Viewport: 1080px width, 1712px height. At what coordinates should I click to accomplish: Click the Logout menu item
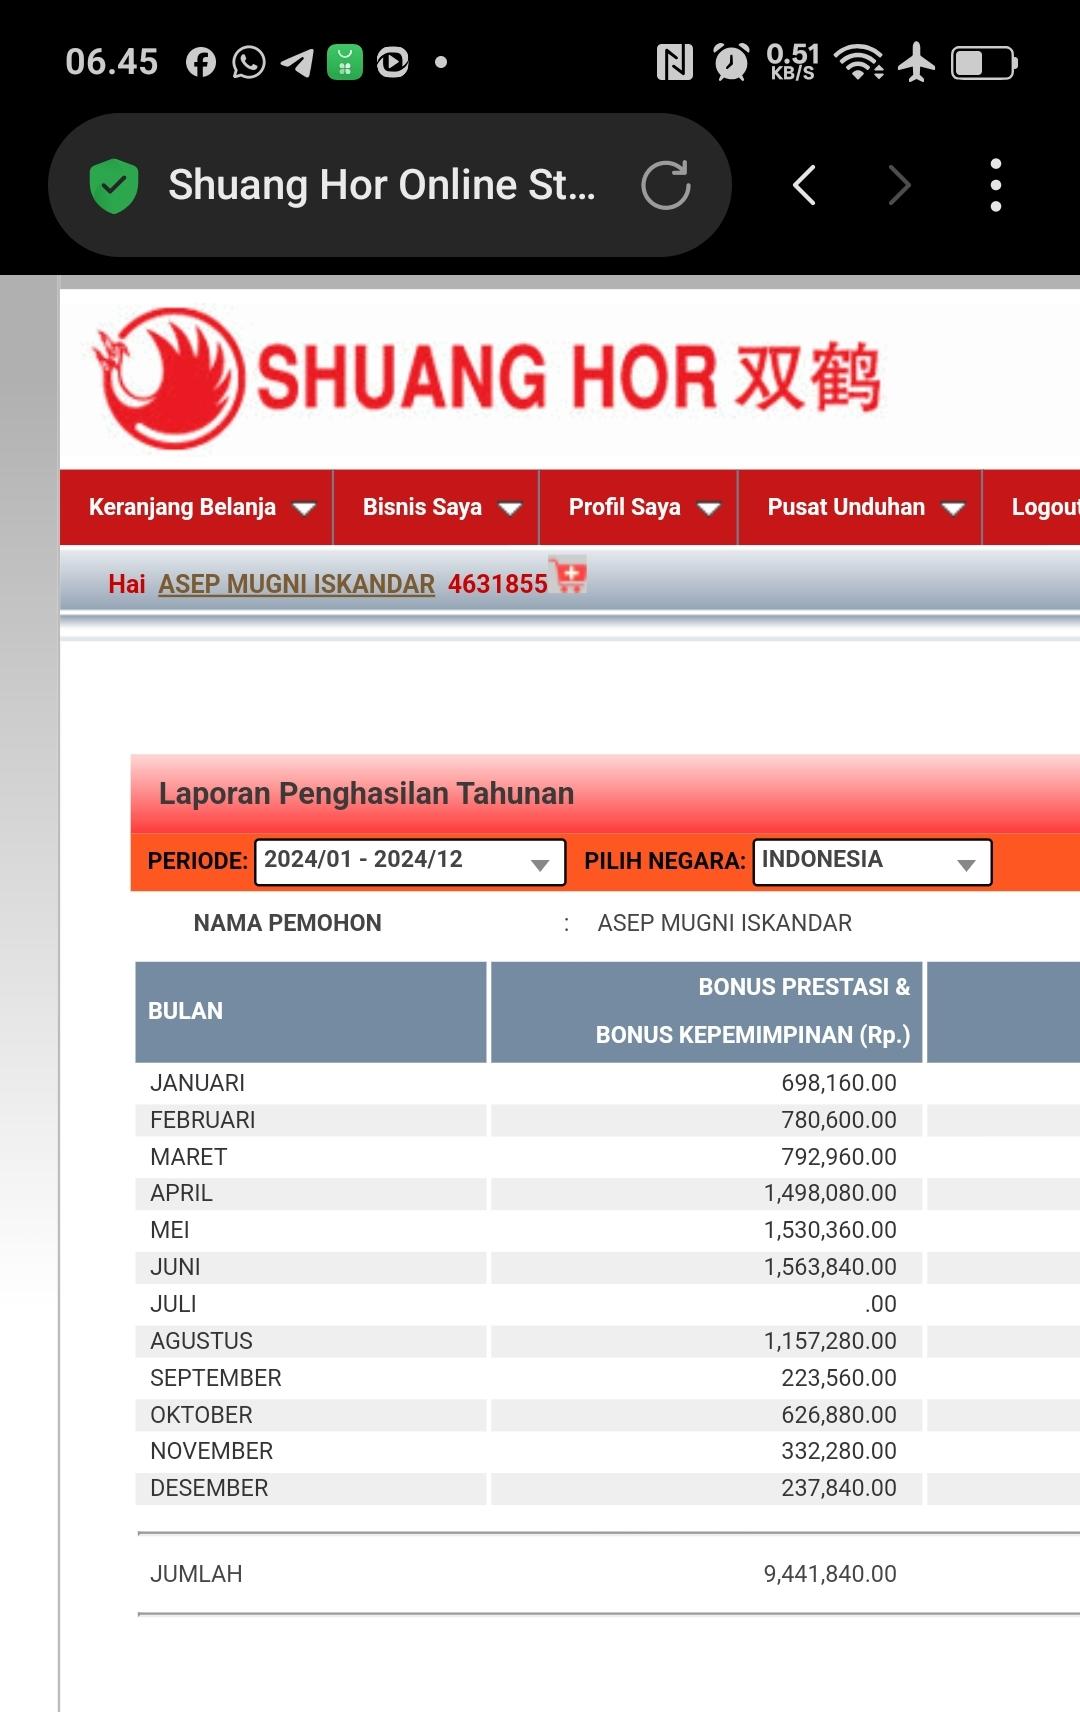[x=1044, y=507]
